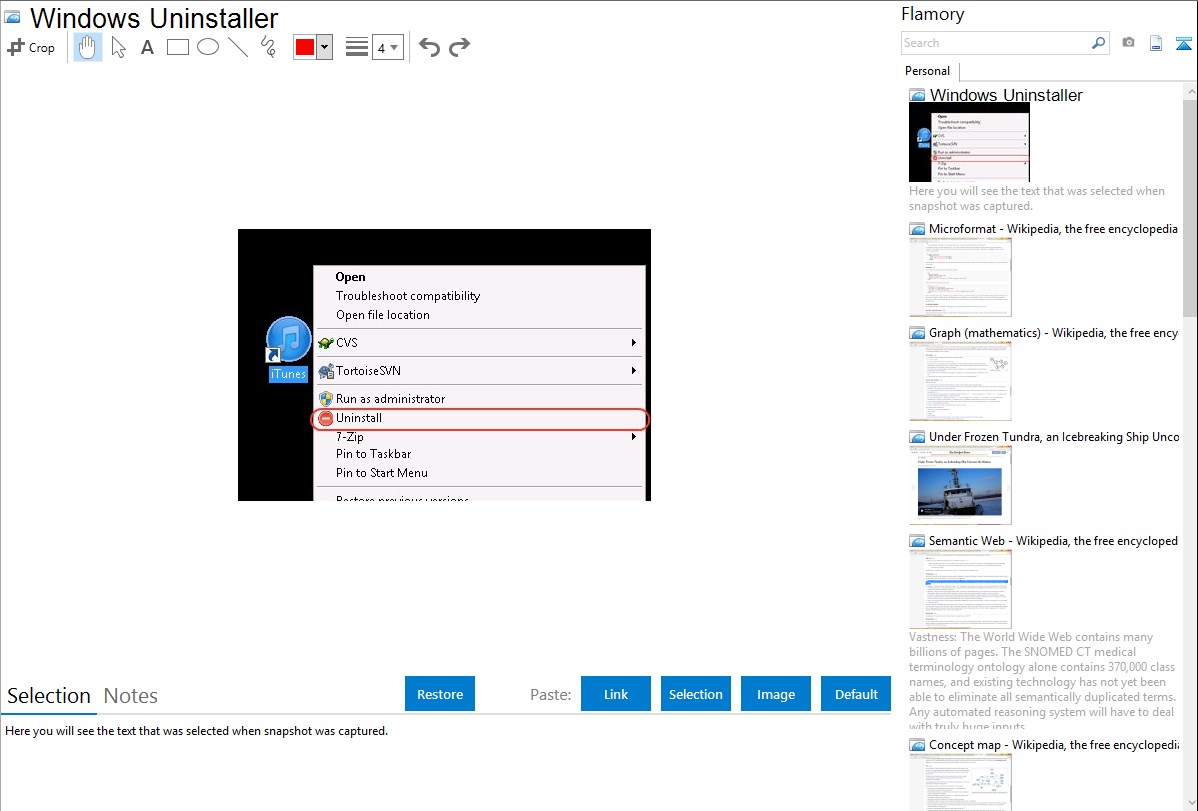Click the Flamory logo icon at top right

pos(1183,43)
